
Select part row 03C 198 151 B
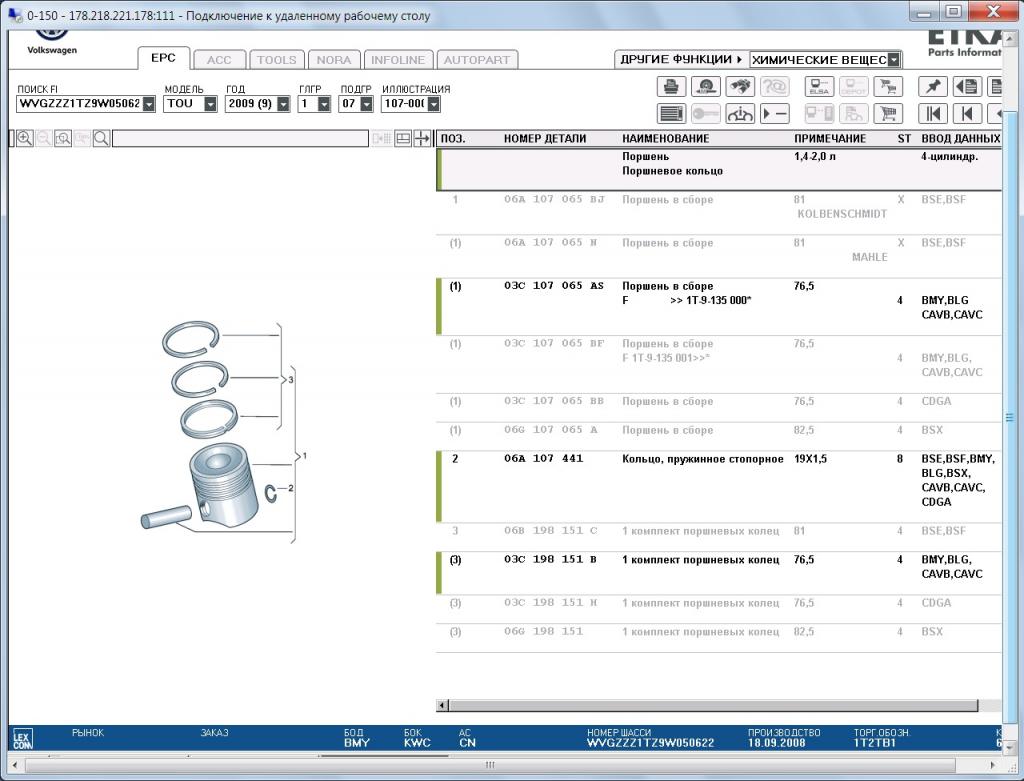tap(718, 573)
